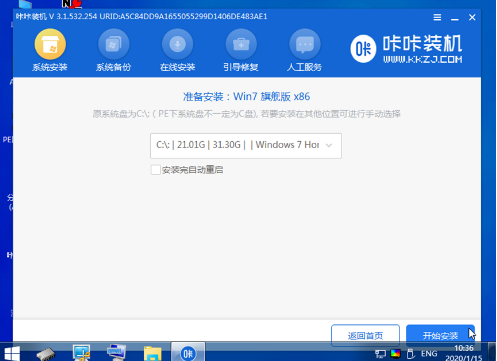Close the 咔咔装机 window
The image size is (497, 361).
(x=472, y=17)
